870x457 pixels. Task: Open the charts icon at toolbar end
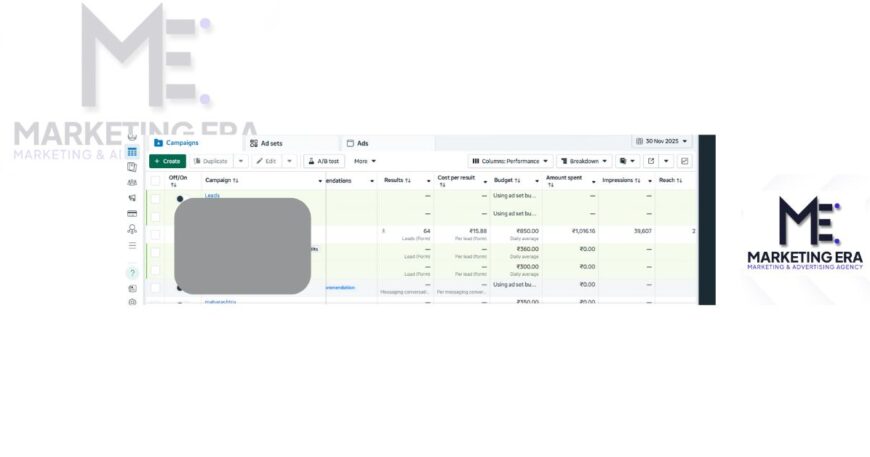click(x=685, y=161)
